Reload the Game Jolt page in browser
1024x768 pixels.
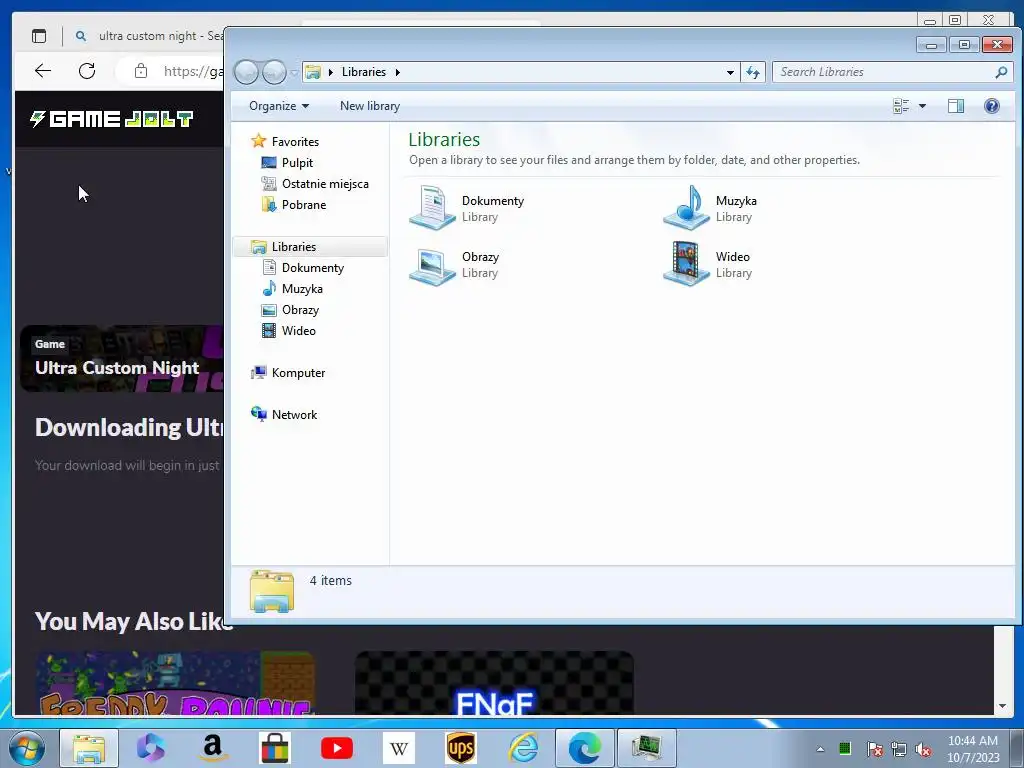(87, 71)
